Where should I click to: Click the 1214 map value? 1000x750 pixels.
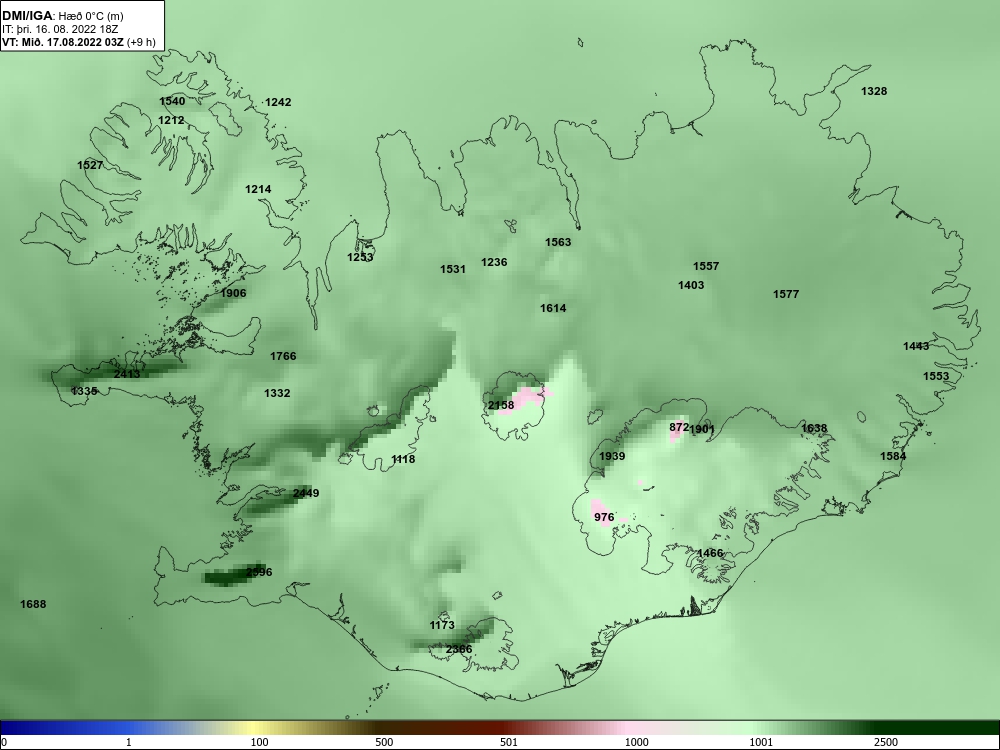[x=258, y=189]
